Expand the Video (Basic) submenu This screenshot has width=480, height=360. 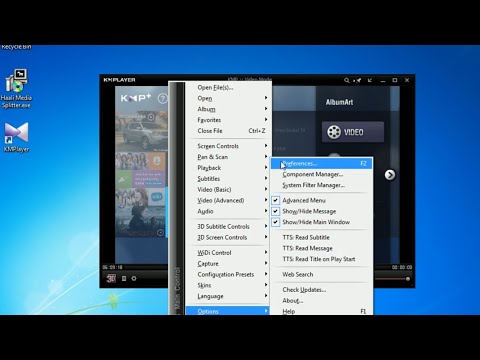coord(229,189)
